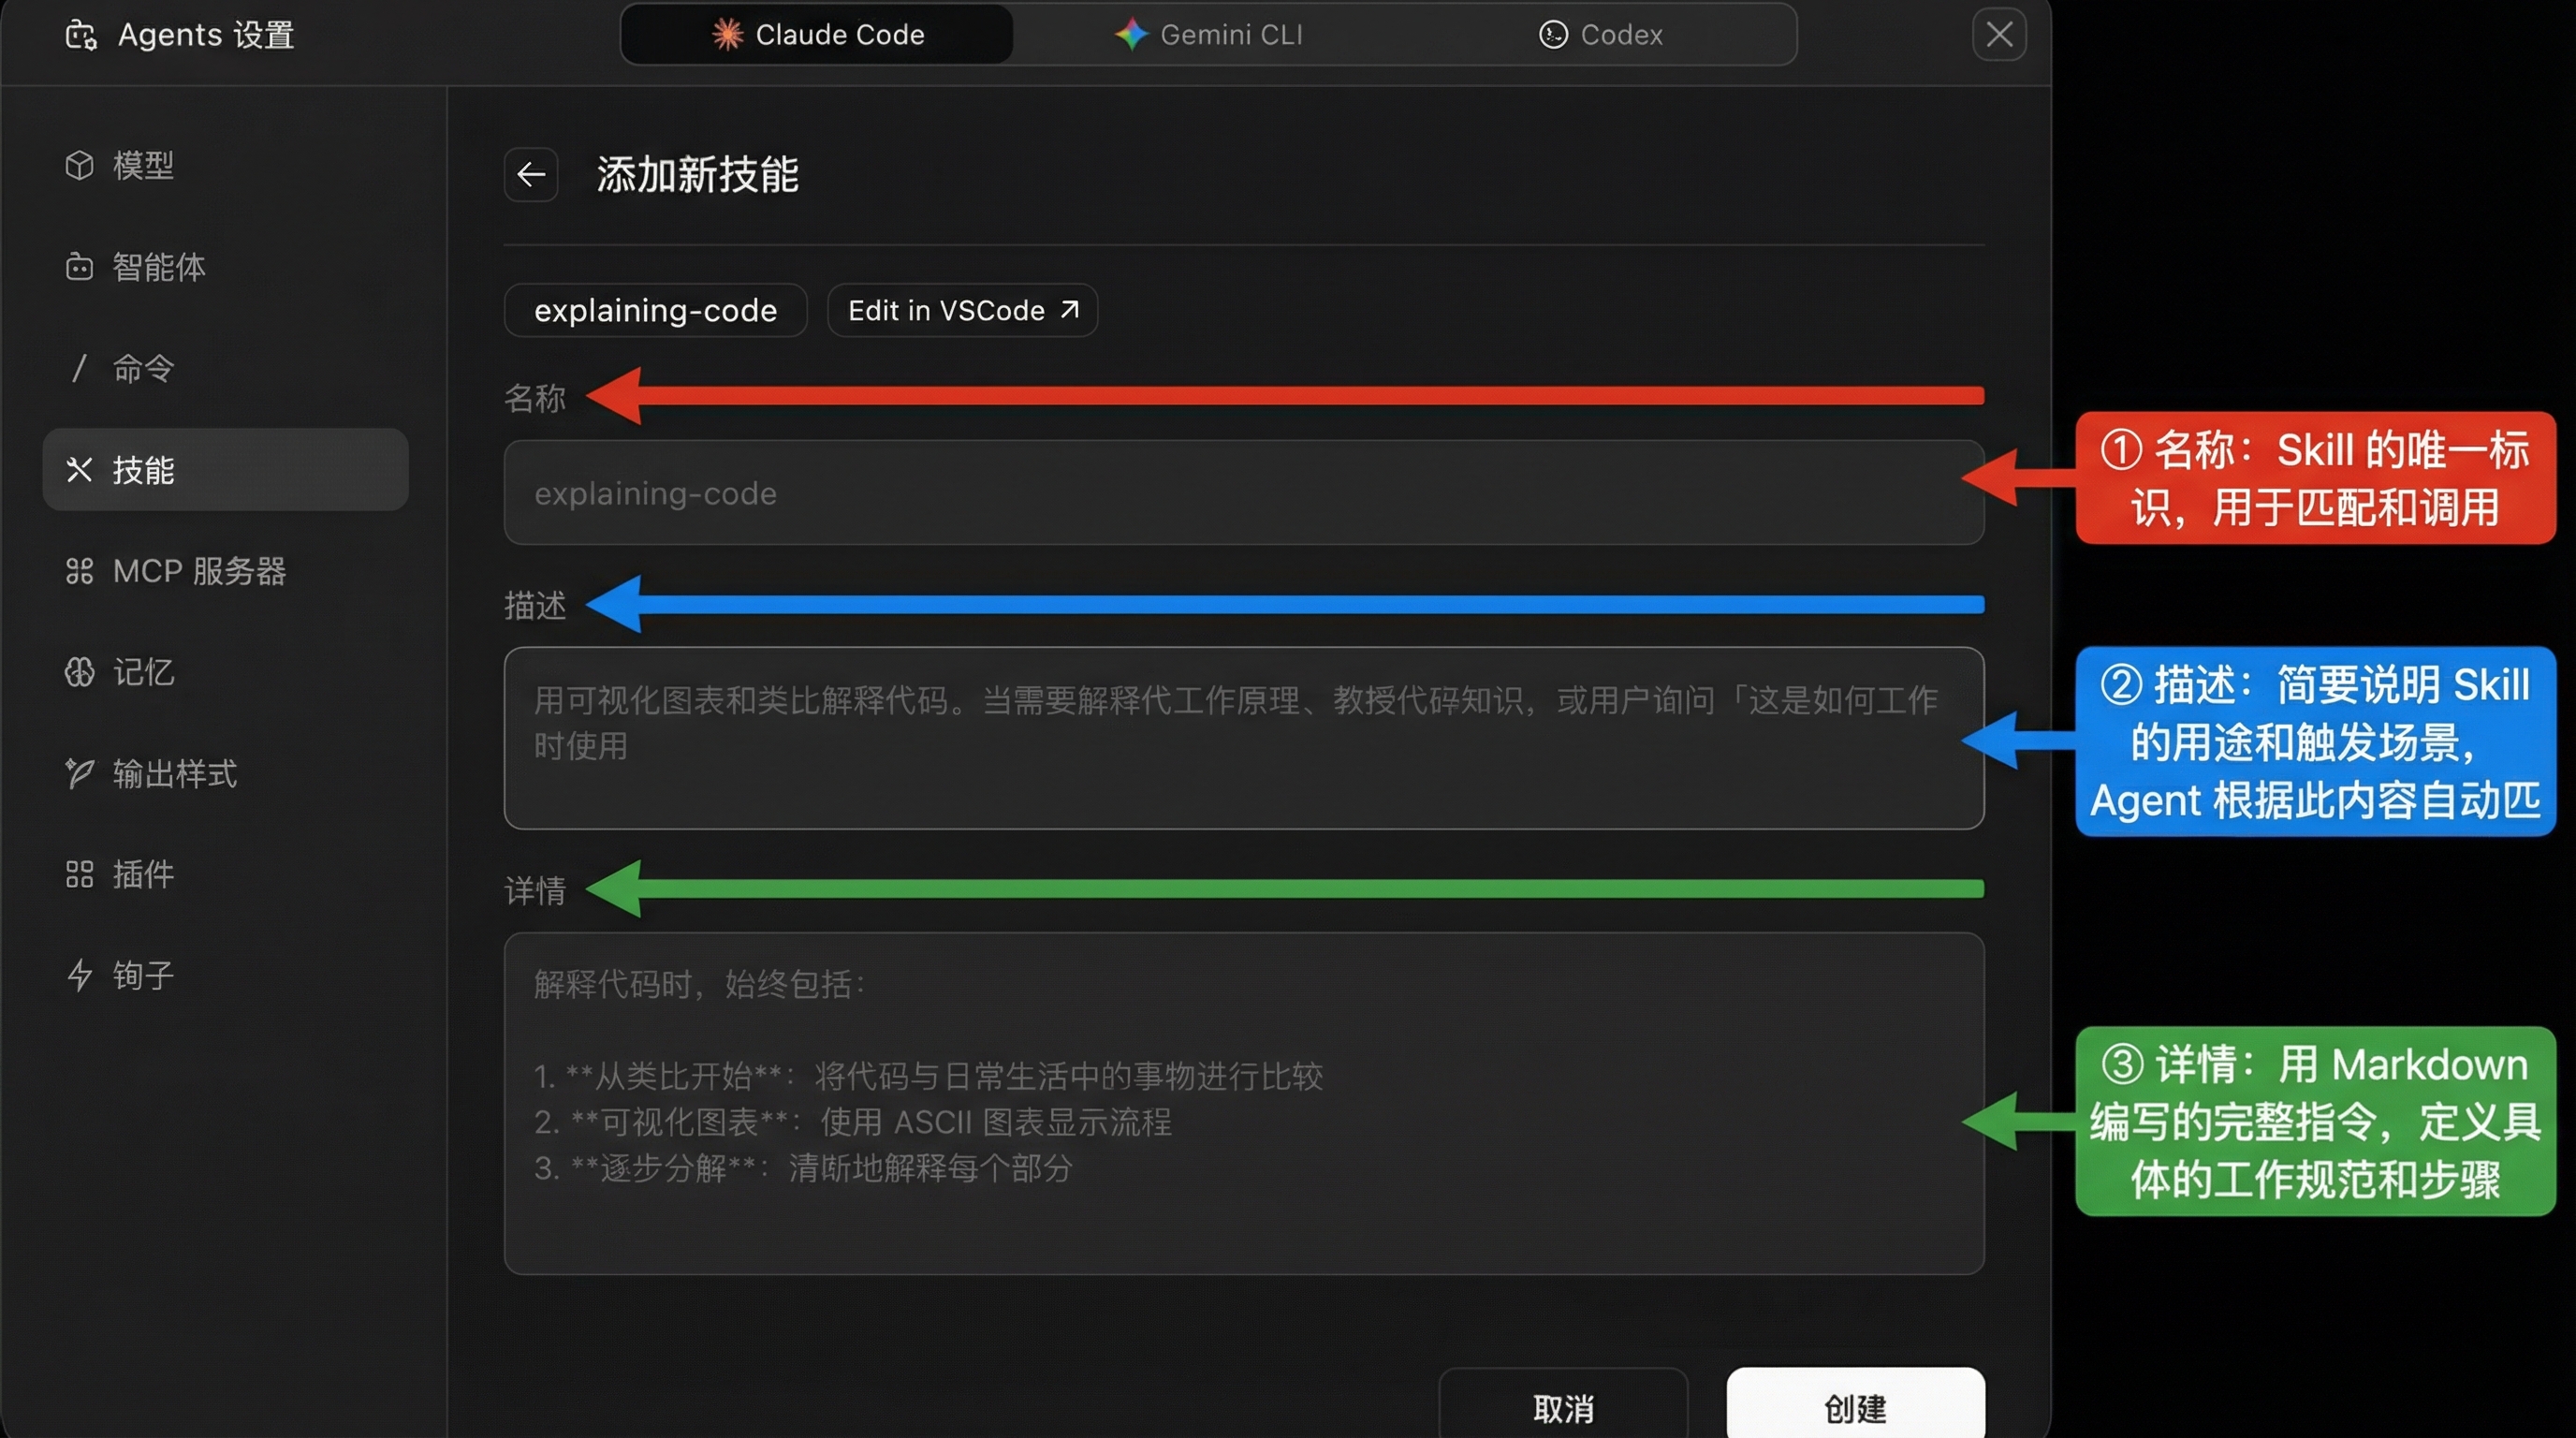Screen dimensions: 2576x1438
Task: Close the Agents 设置 dialog
Action: coord(1999,35)
